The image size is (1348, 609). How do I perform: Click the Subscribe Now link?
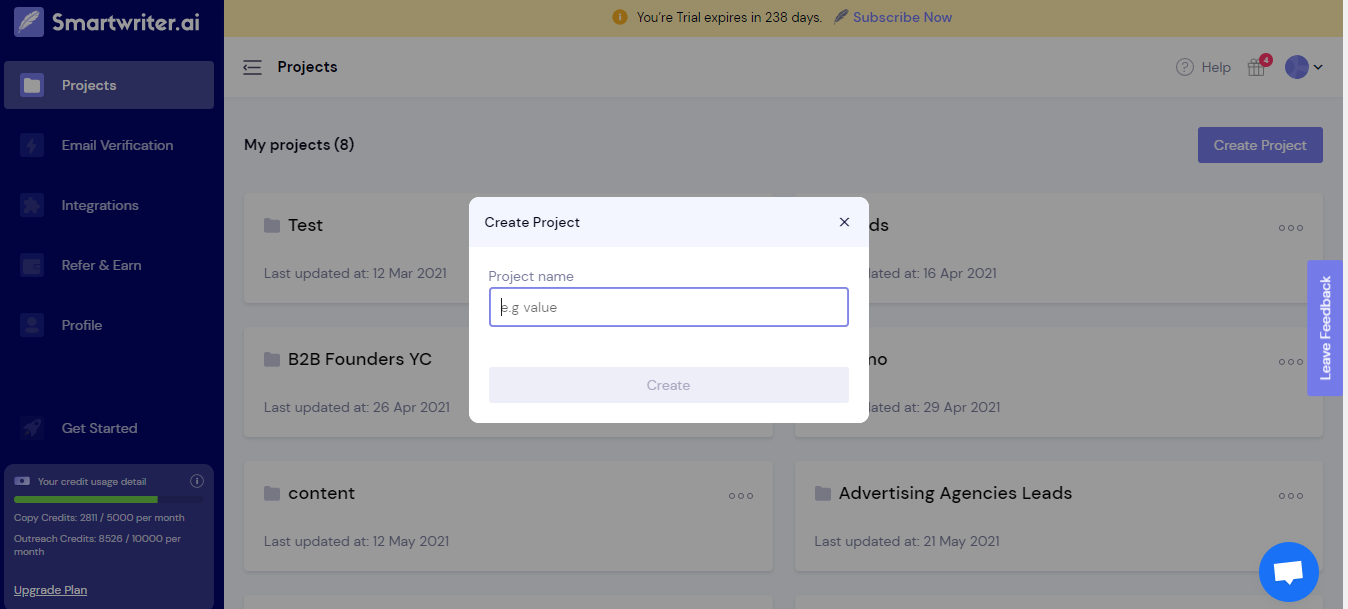[902, 17]
